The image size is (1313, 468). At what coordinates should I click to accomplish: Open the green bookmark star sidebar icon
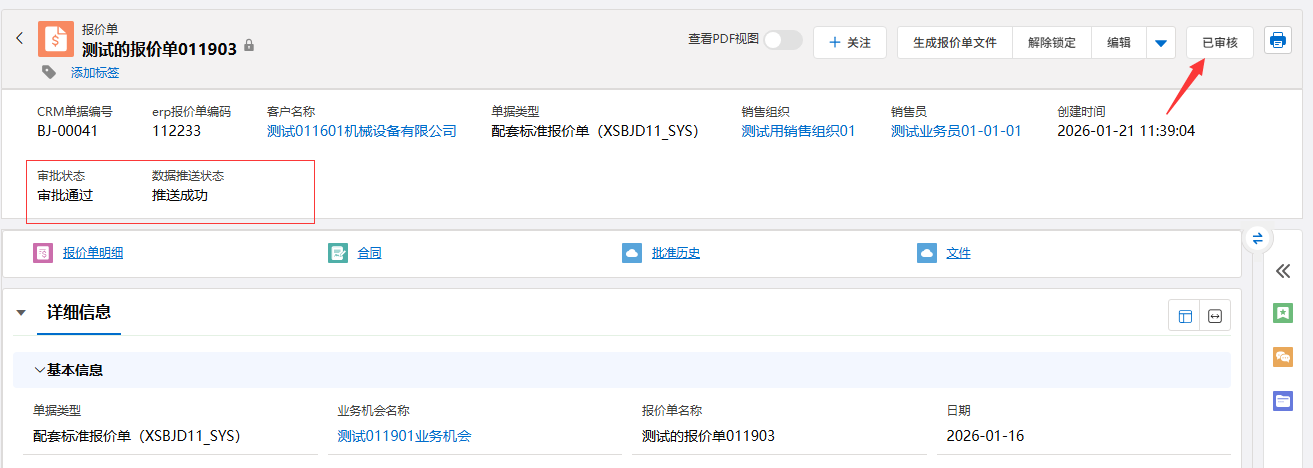[1283, 313]
